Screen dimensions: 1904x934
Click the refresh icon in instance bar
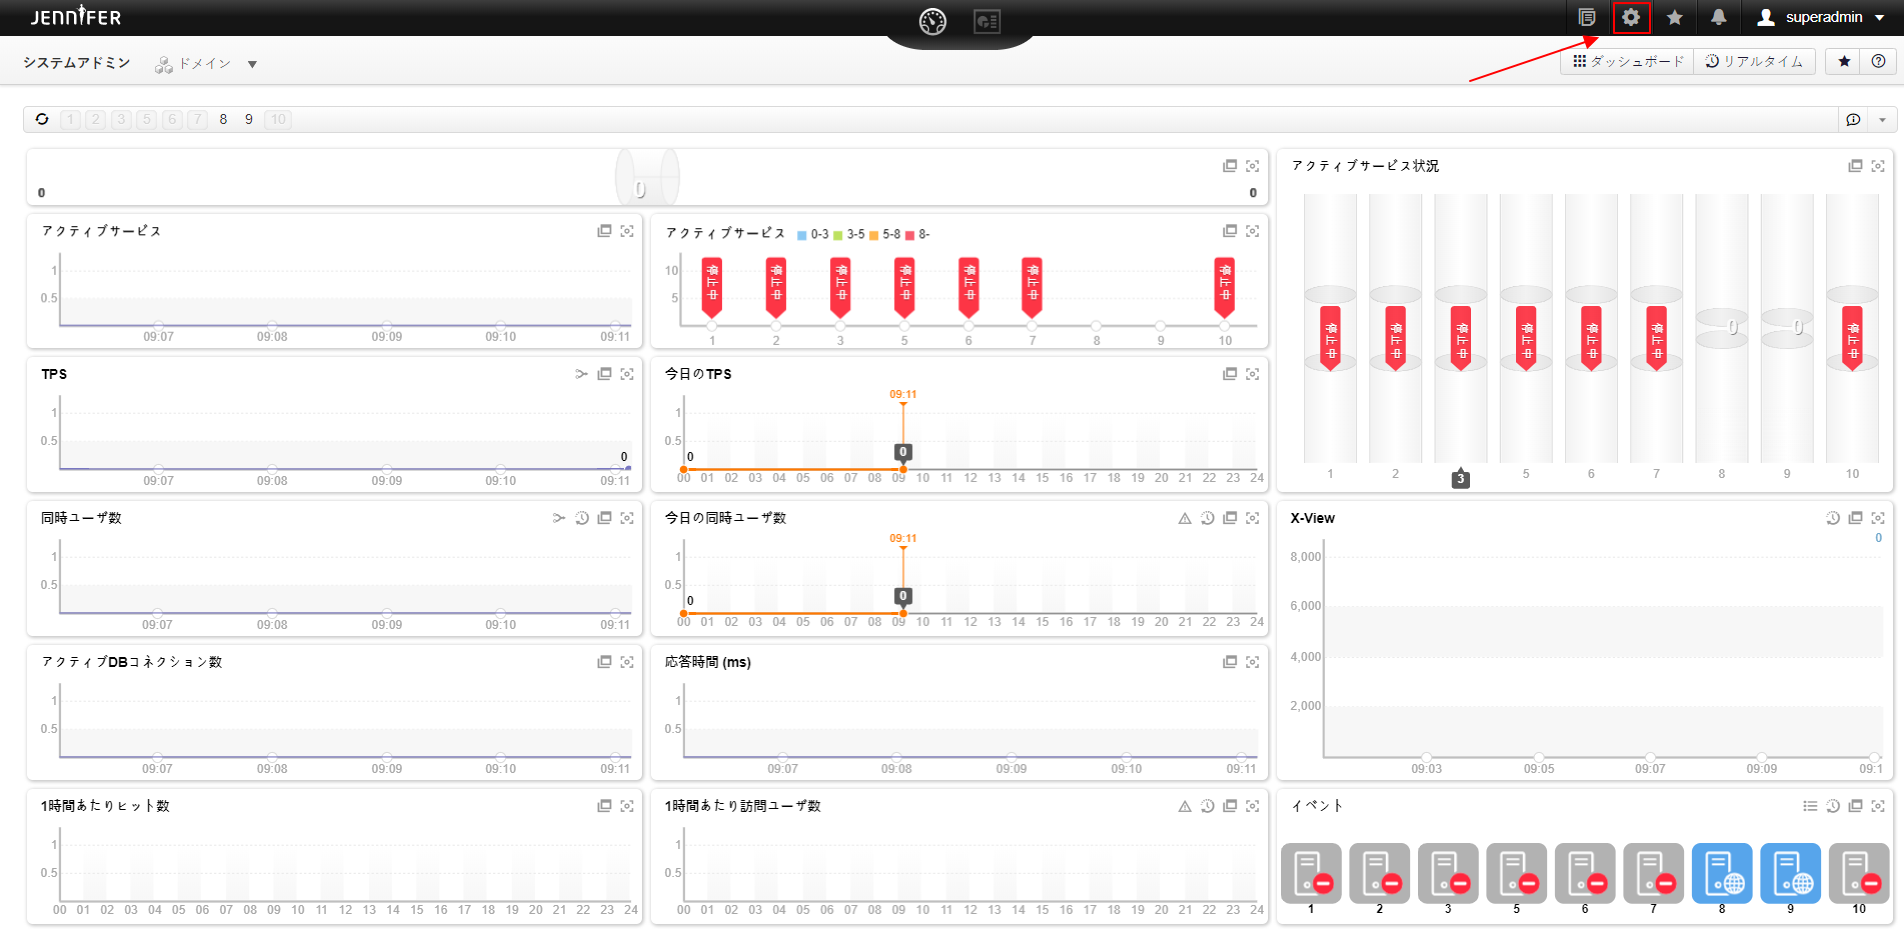(42, 119)
